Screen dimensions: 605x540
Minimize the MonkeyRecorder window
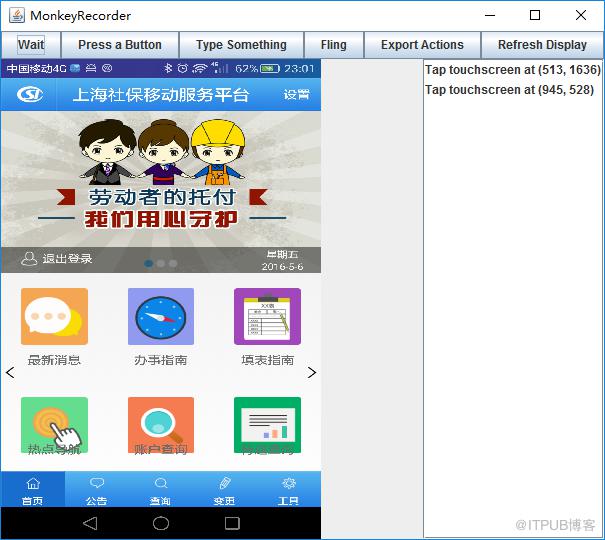click(x=490, y=15)
